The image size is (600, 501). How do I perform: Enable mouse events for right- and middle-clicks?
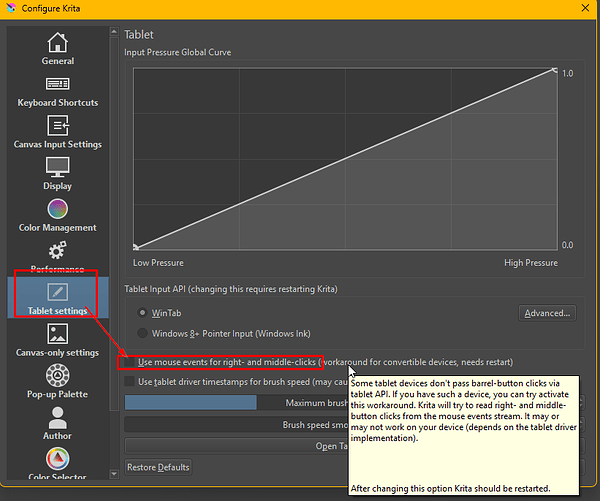(130, 362)
